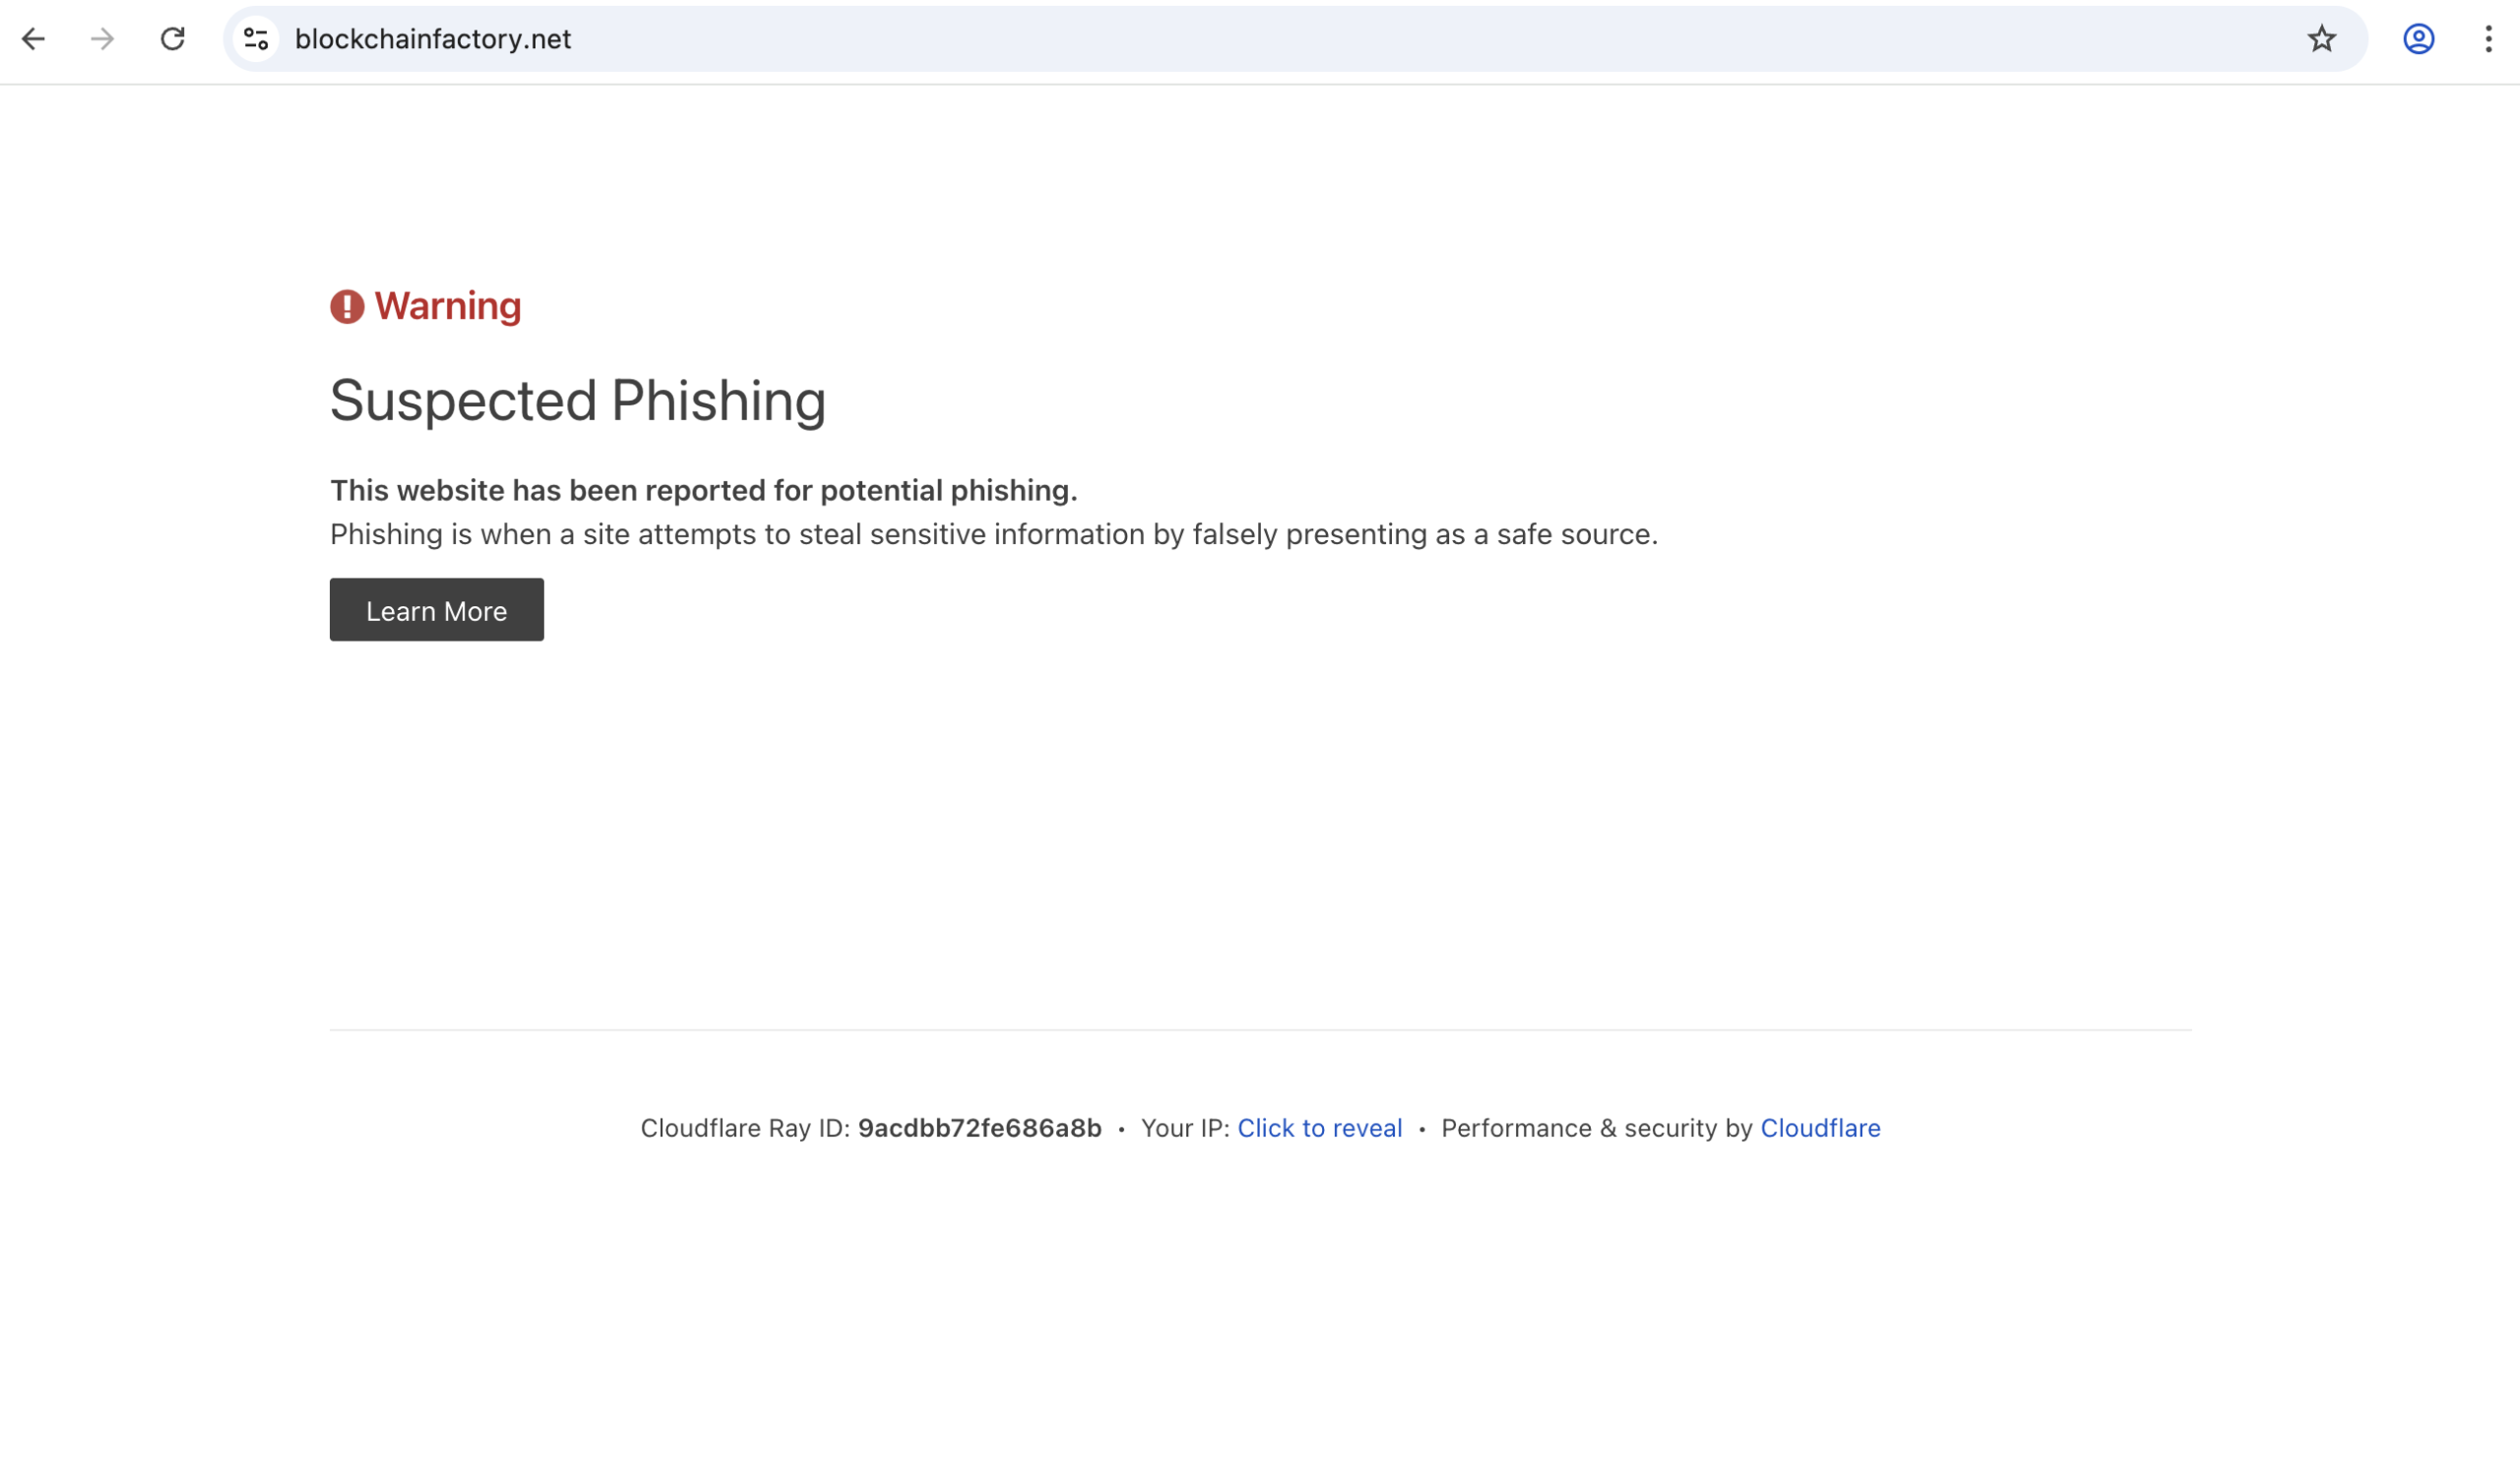Select the URL in the address bar
The image size is (2520, 1484).
433,39
